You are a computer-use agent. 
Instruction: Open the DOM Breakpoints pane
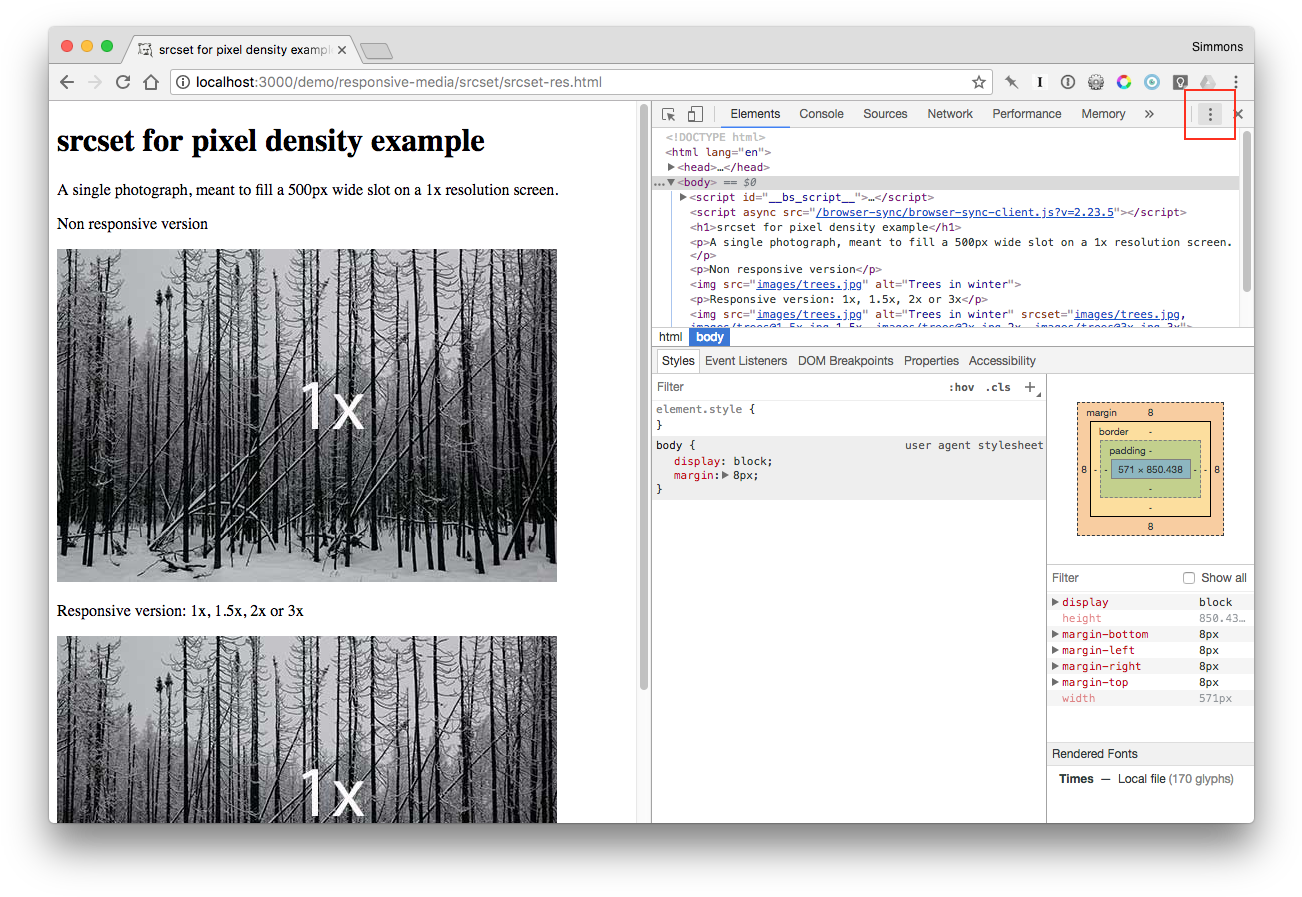tap(845, 361)
